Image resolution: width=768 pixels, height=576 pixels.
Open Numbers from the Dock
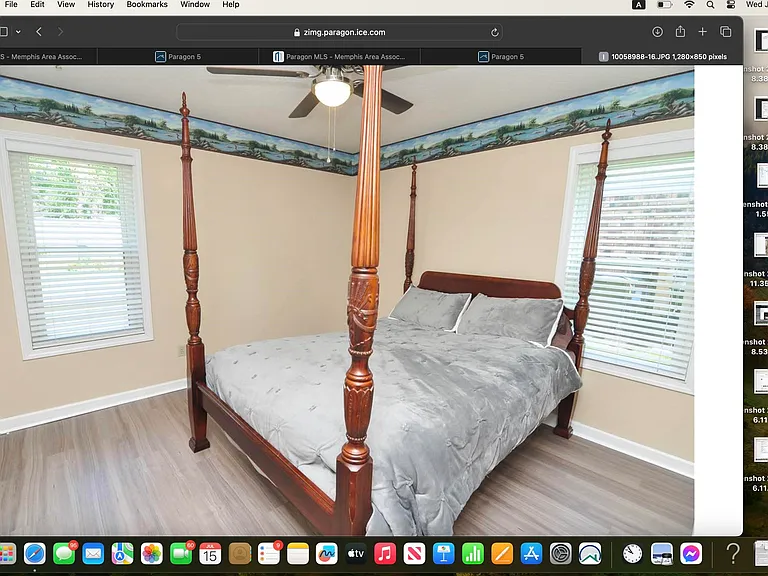tap(473, 554)
